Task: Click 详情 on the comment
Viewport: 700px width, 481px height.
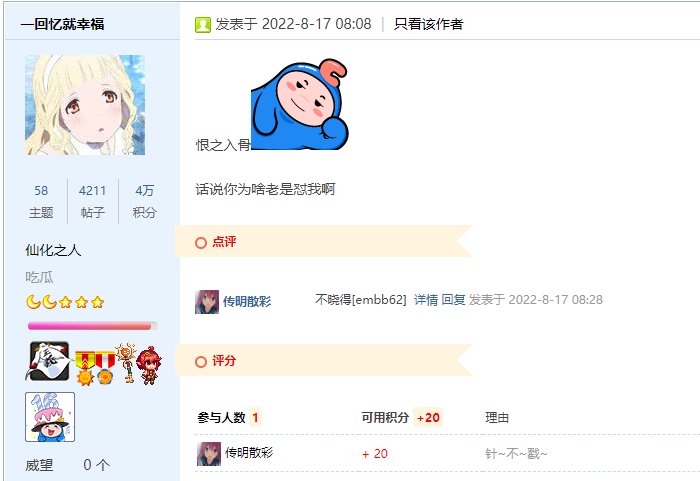Action: pos(426,300)
